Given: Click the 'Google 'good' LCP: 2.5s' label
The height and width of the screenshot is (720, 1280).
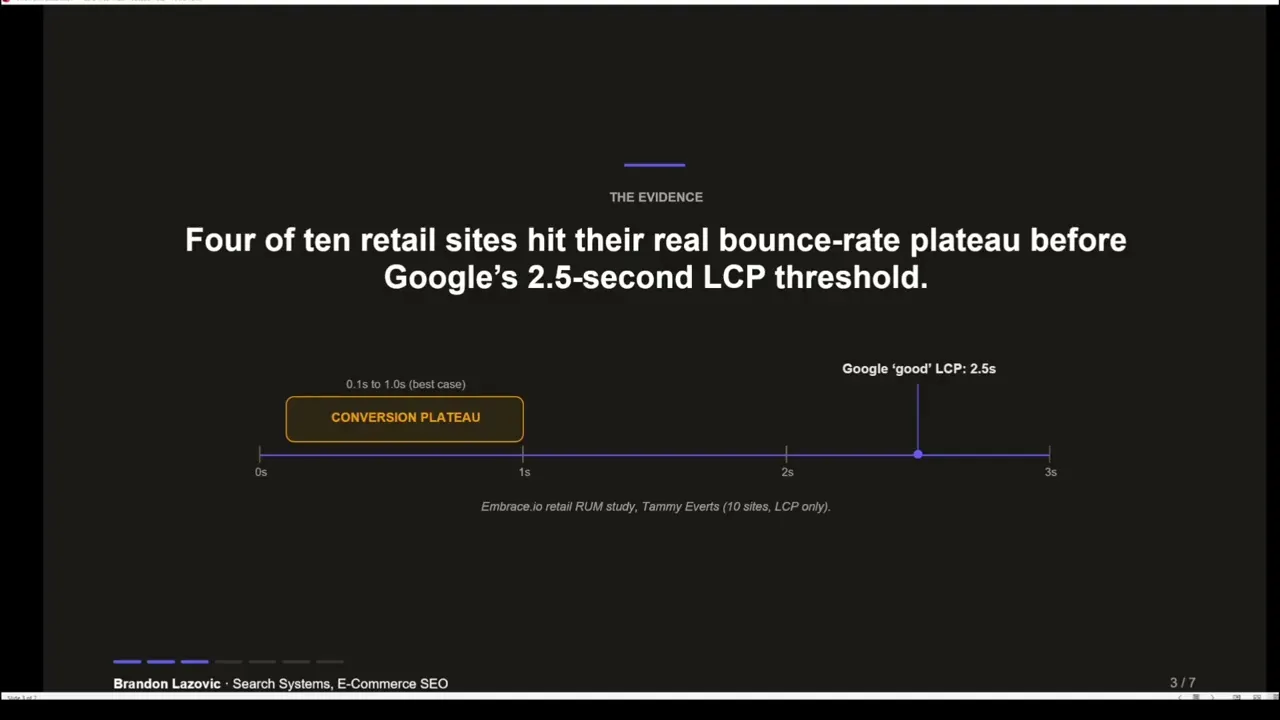Looking at the screenshot, I should [x=919, y=369].
